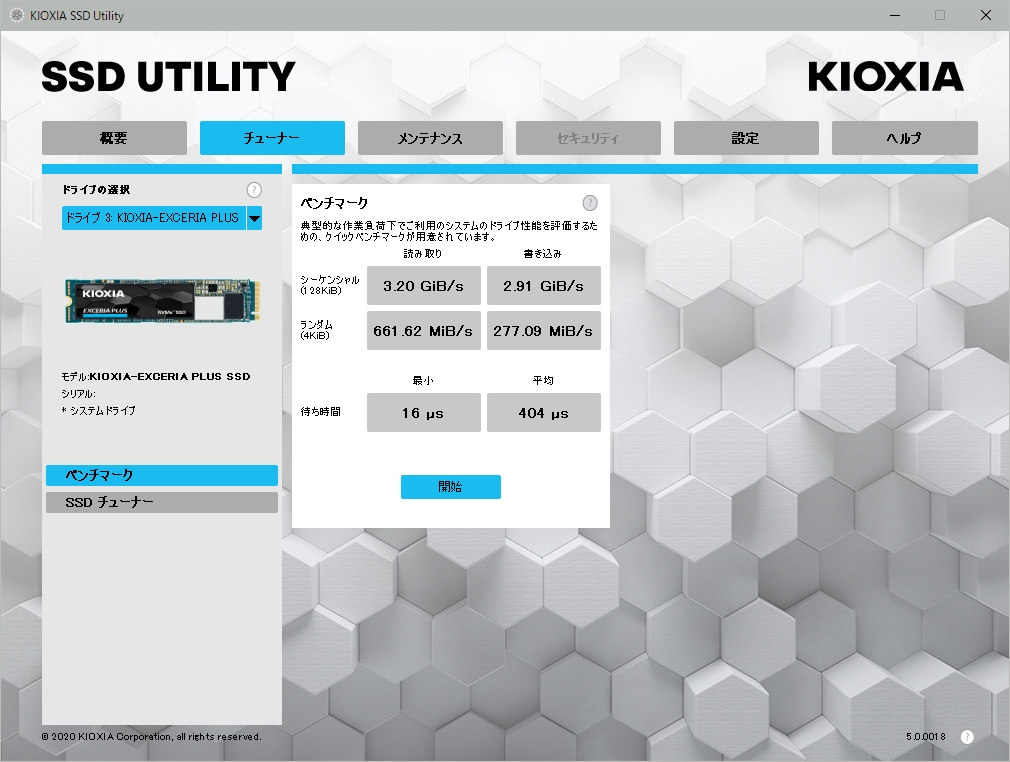The height and width of the screenshot is (762, 1010).
Task: Expand the drive selection dropdown arrow
Action: [x=254, y=218]
